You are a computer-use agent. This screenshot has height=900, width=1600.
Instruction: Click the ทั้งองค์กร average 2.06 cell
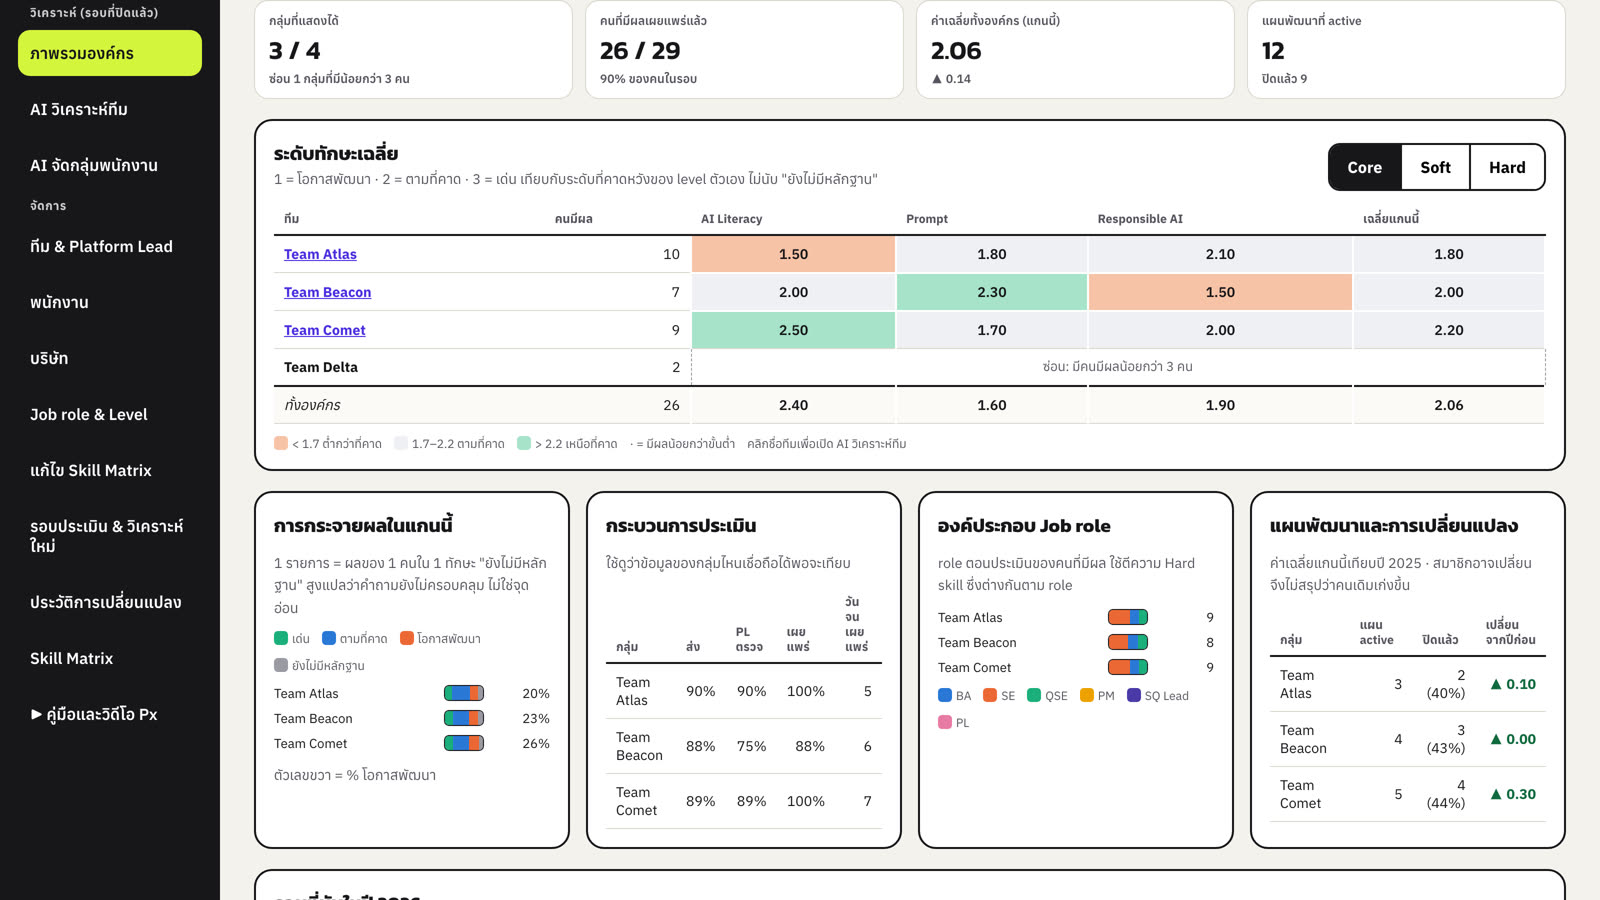click(1448, 405)
